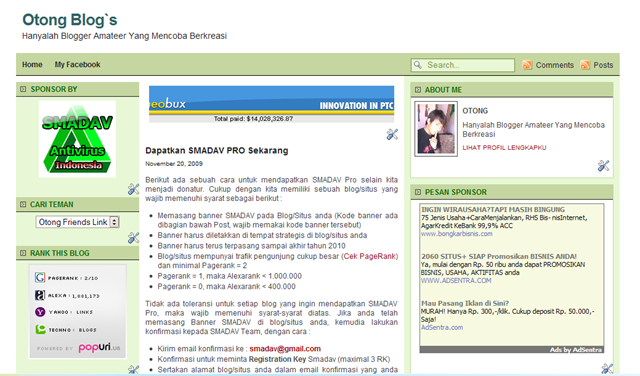Click Ads by AdSentra footer
Image resolution: width=640 pixels, height=376 pixels.
576,350
